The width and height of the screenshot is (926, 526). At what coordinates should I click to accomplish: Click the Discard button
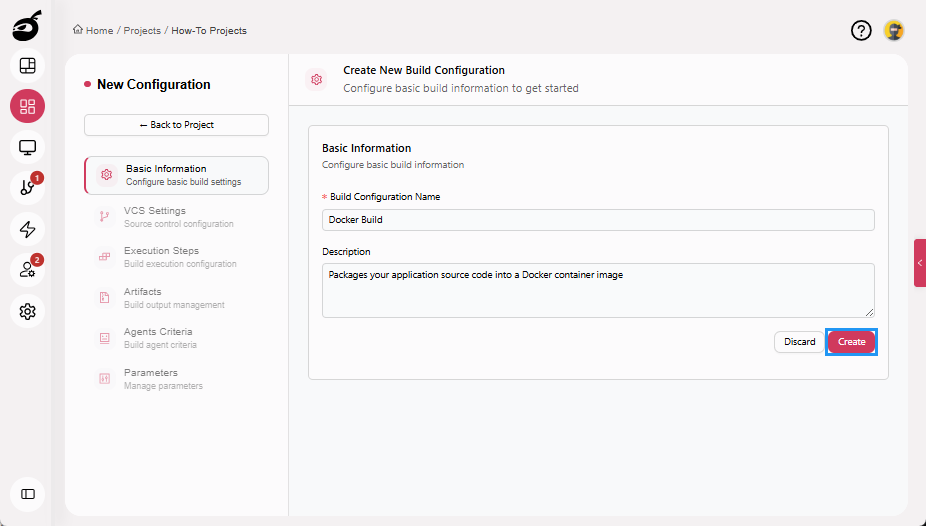(x=799, y=342)
